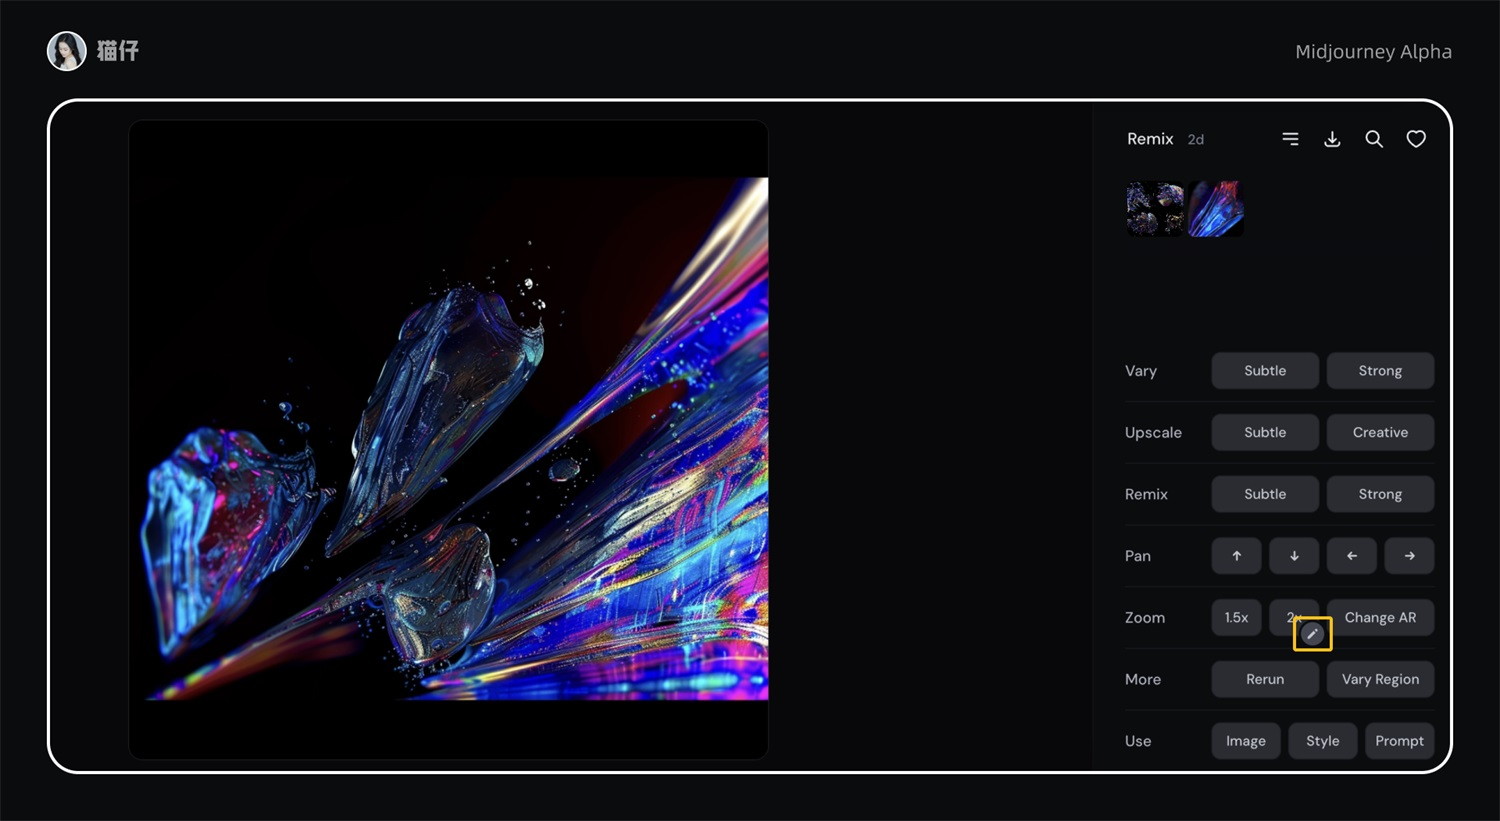The height and width of the screenshot is (821, 1500).
Task: Pan image down with arrow
Action: click(x=1294, y=556)
